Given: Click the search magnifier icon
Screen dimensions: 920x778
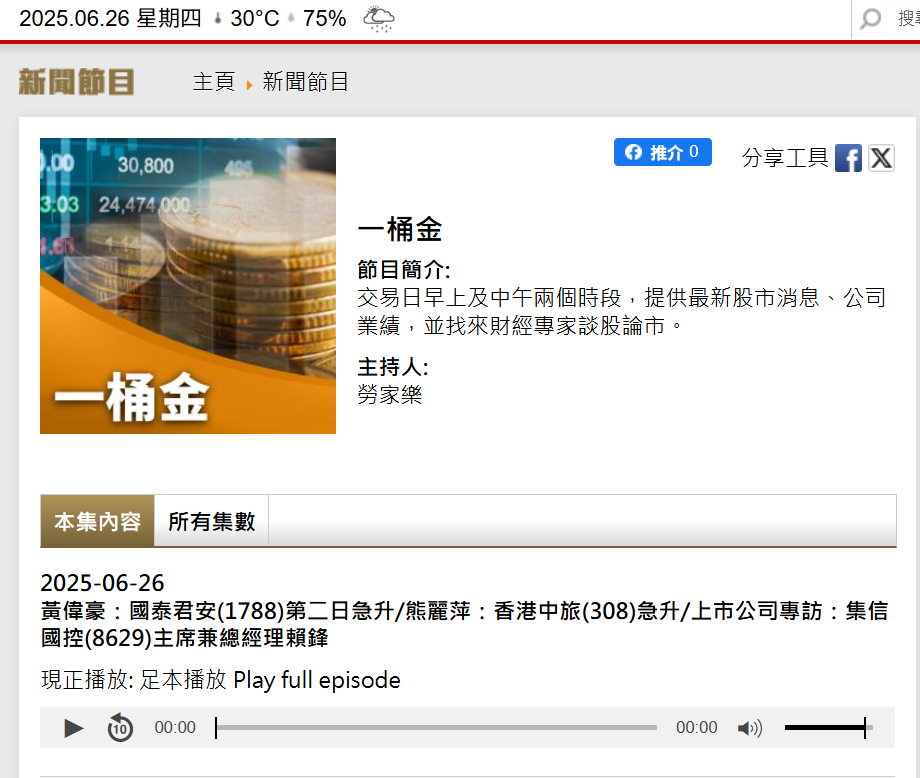Looking at the screenshot, I should pyautogui.click(x=871, y=19).
